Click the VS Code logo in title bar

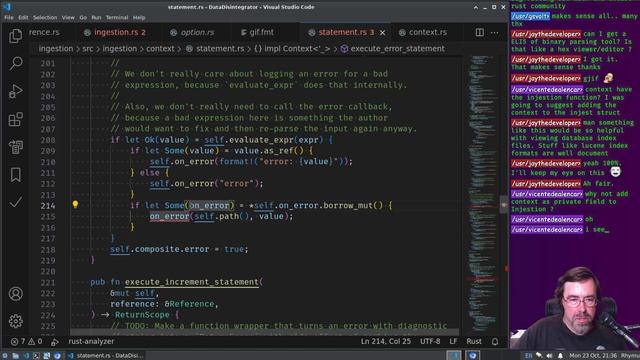click(7, 7)
